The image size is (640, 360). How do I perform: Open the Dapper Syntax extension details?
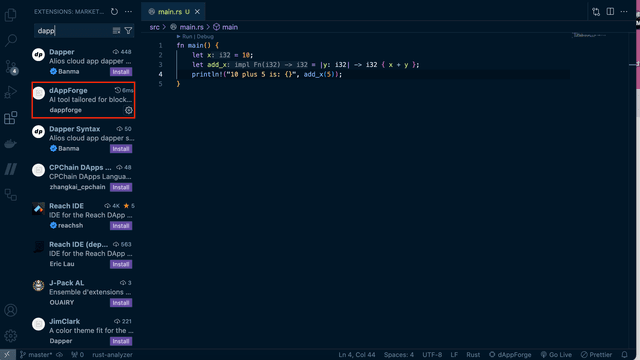83,139
